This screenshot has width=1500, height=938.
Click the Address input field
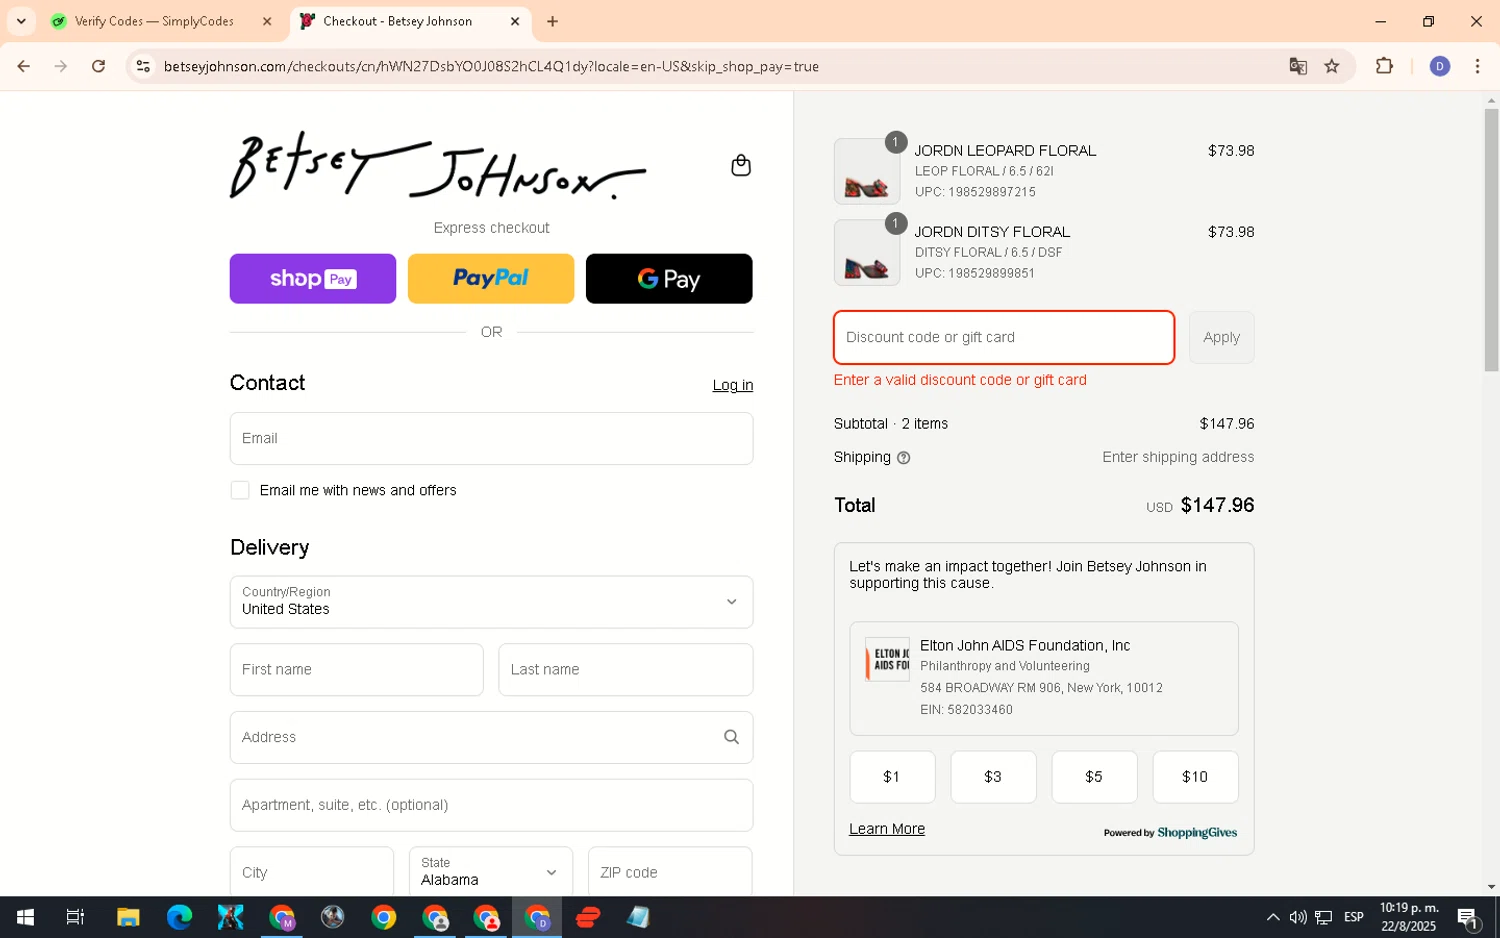point(491,737)
